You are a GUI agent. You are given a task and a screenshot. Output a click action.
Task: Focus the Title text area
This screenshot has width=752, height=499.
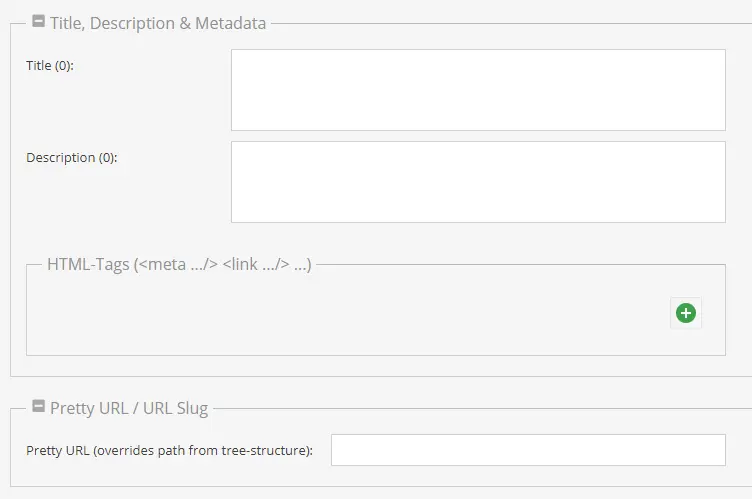[478, 90]
